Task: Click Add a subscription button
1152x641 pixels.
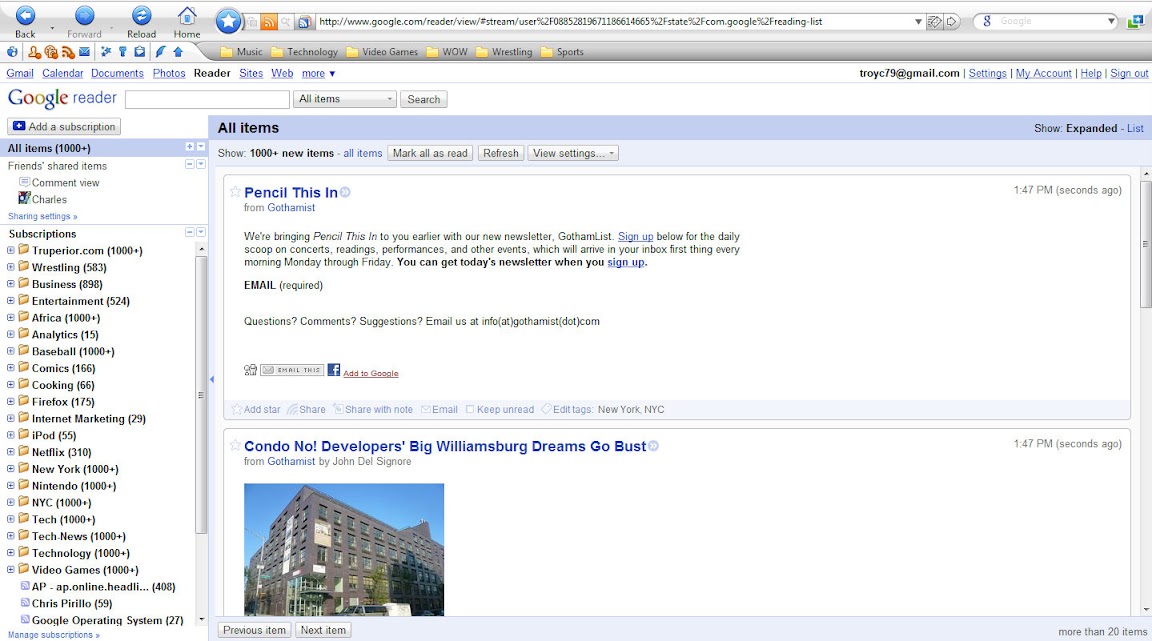Action: pyautogui.click(x=64, y=126)
